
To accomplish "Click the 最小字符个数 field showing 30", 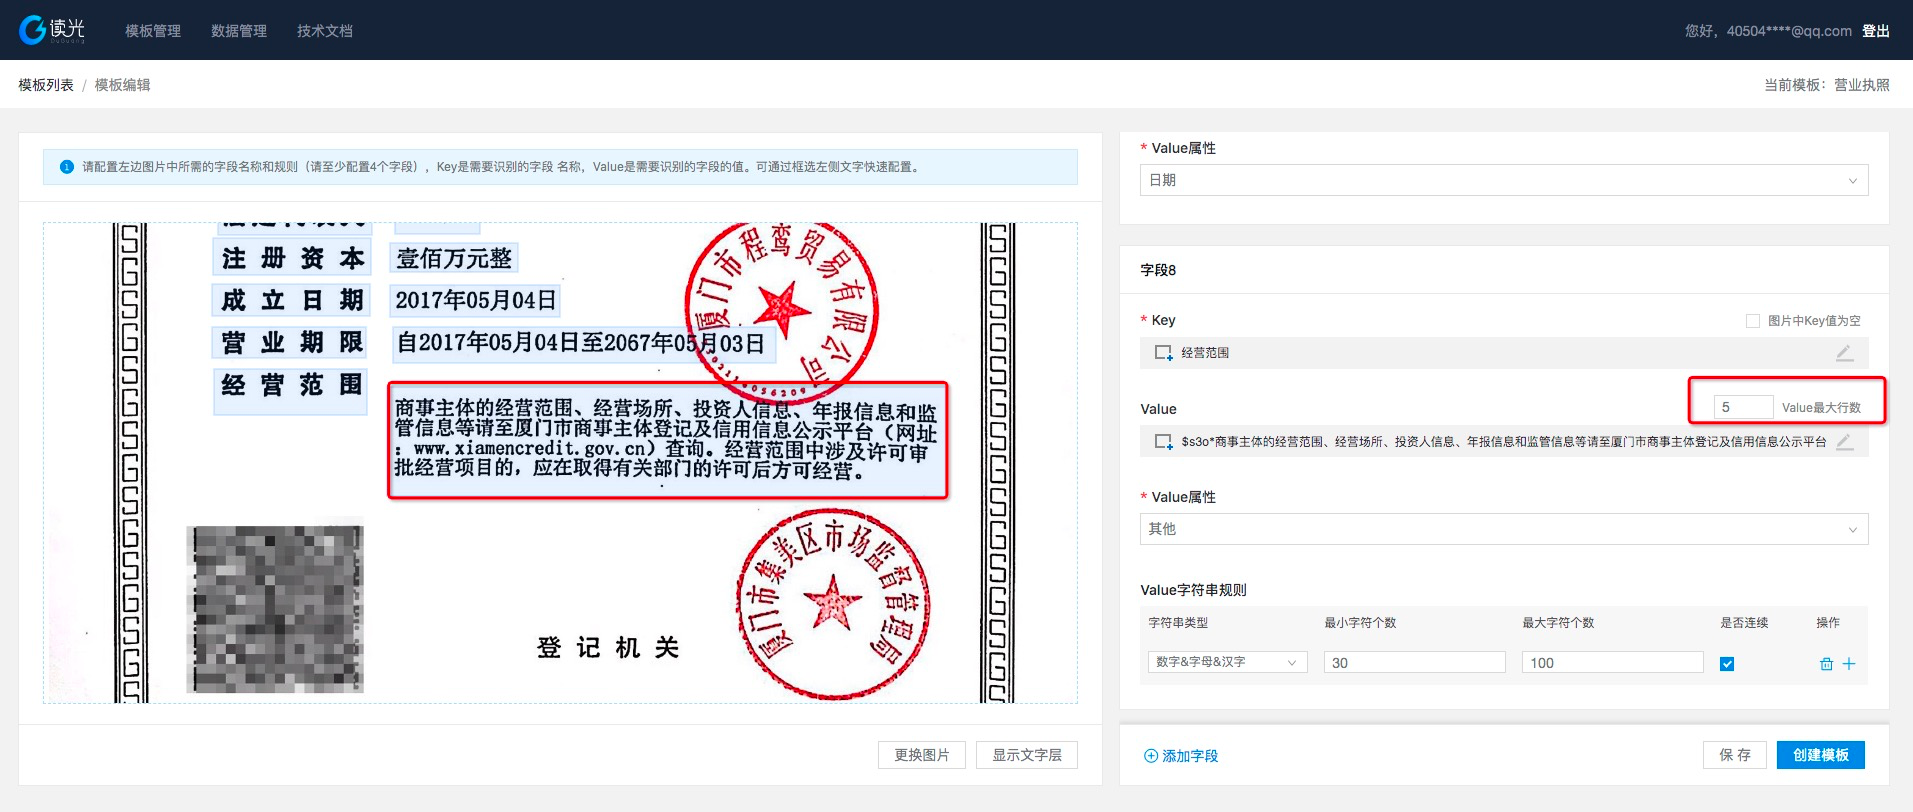I will 1415,662.
